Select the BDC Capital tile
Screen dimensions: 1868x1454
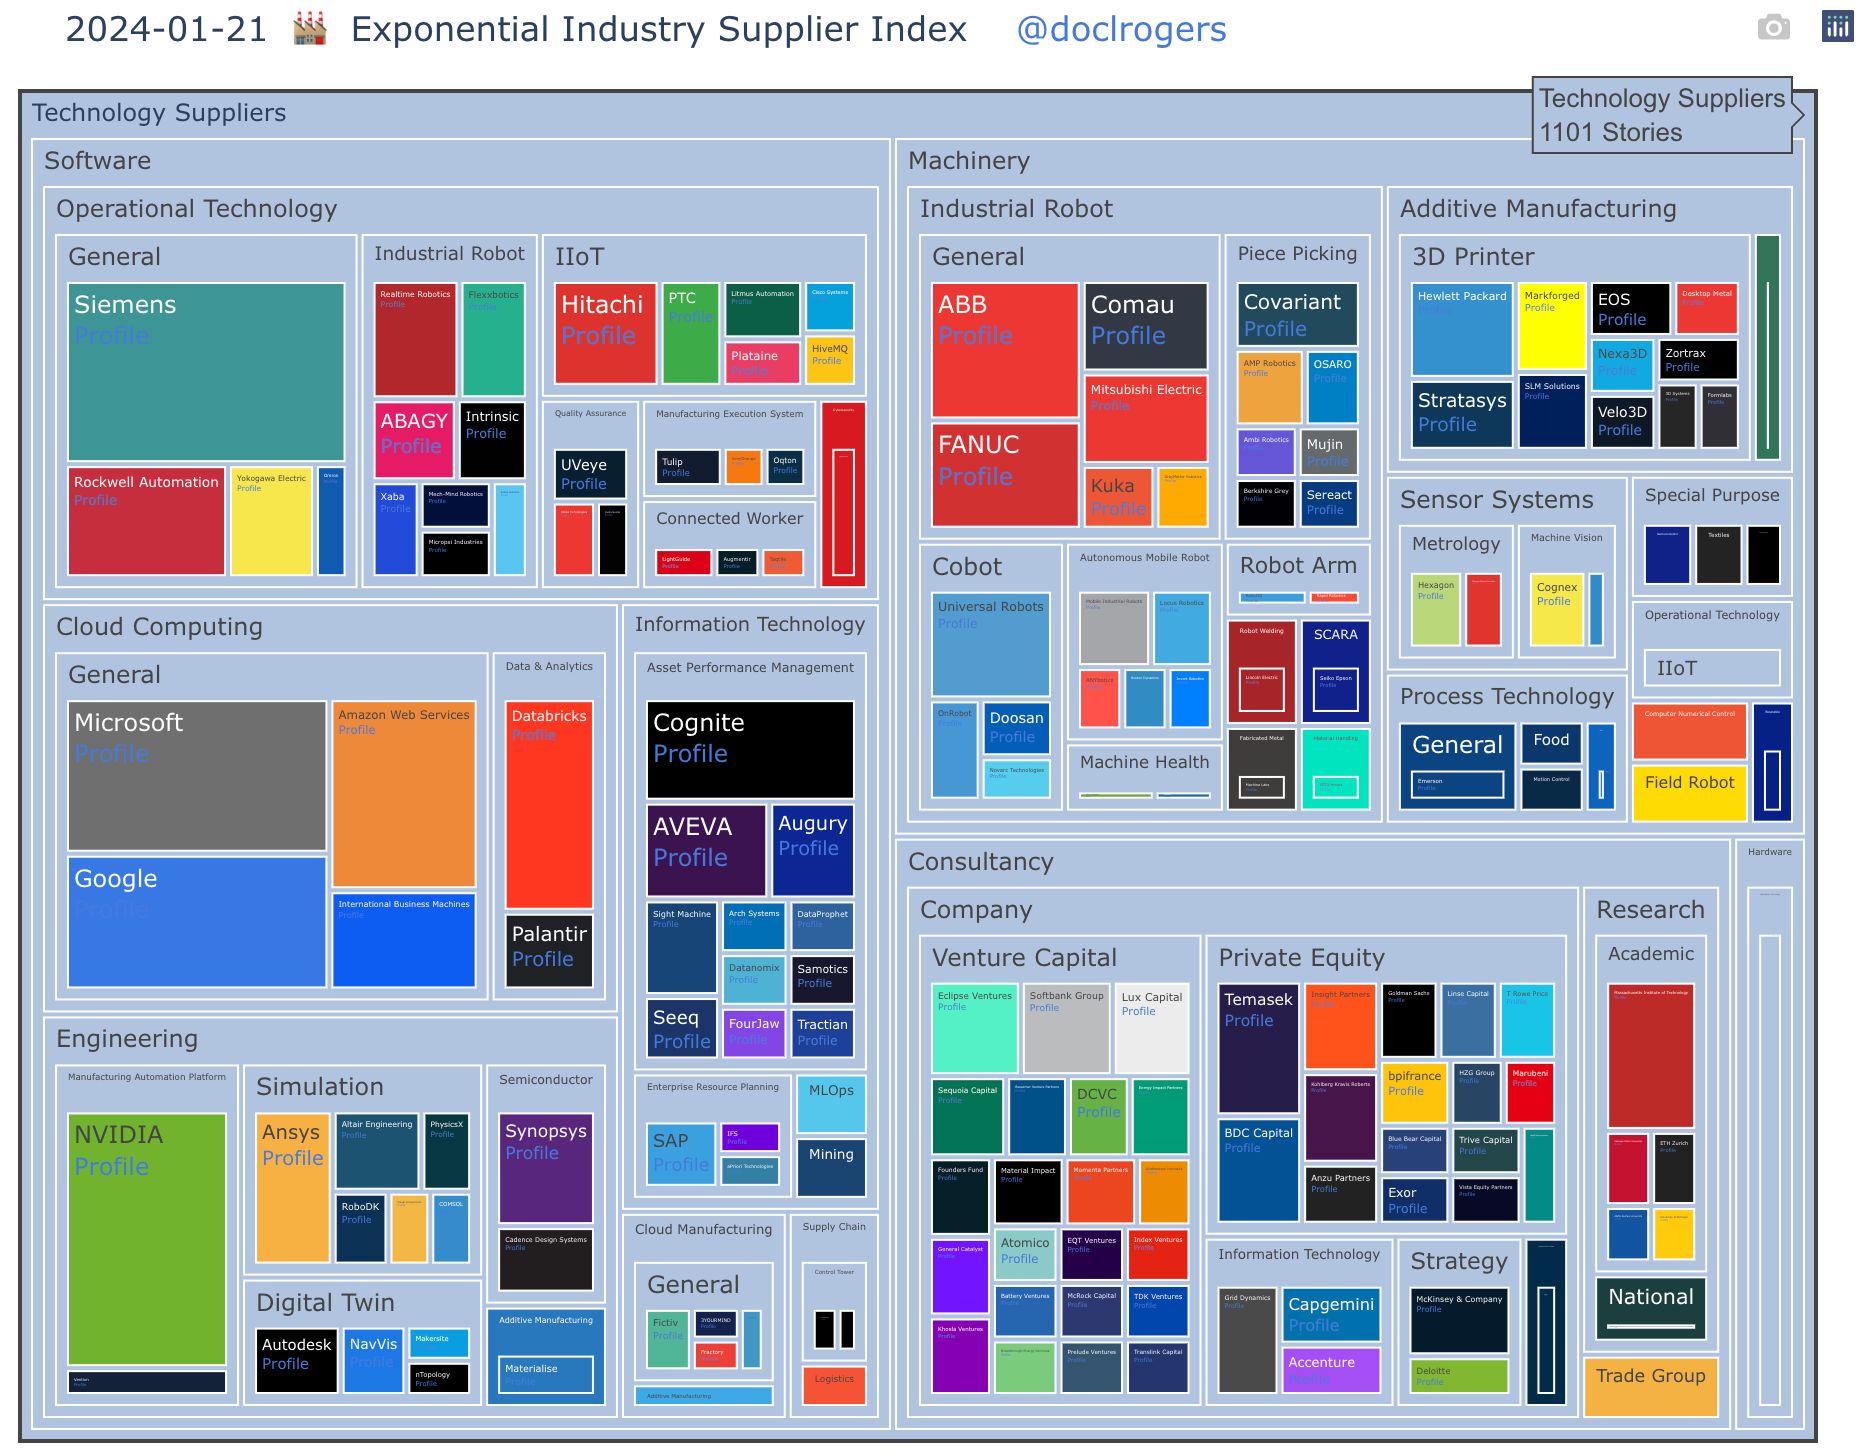[x=1258, y=1170]
